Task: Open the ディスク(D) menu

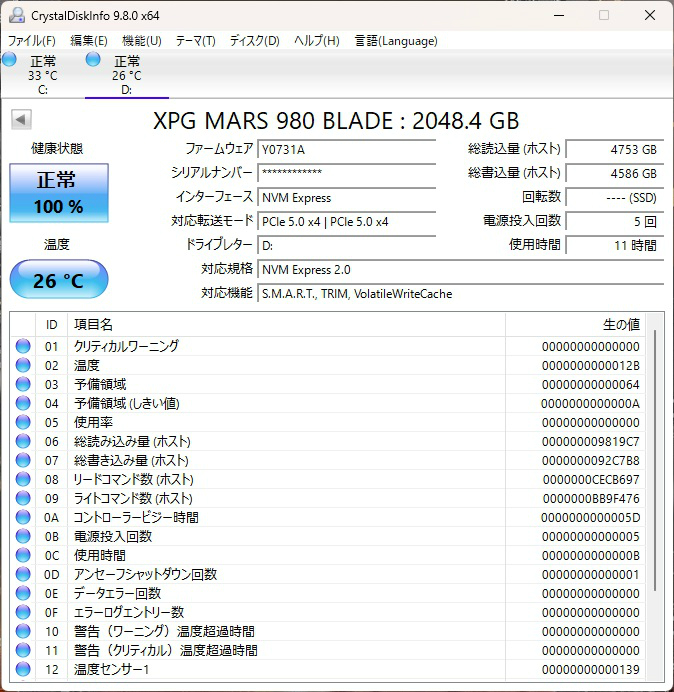Action: pyautogui.click(x=255, y=41)
